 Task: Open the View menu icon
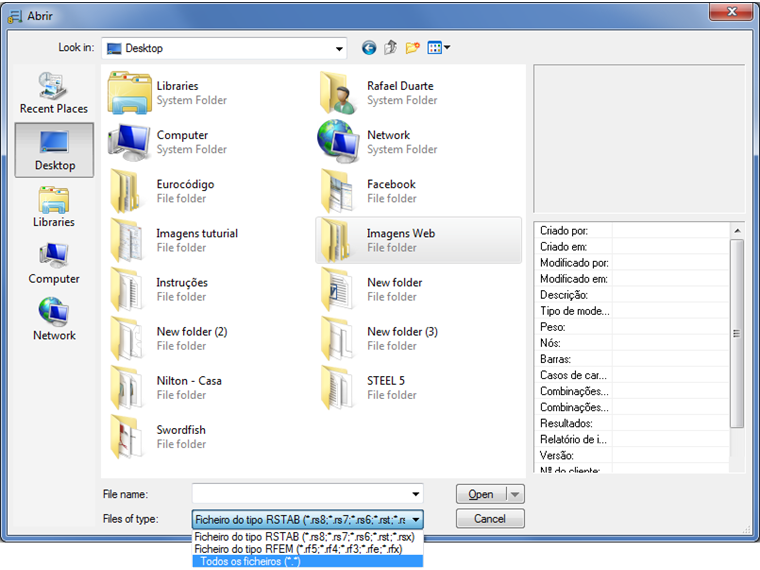coord(439,48)
